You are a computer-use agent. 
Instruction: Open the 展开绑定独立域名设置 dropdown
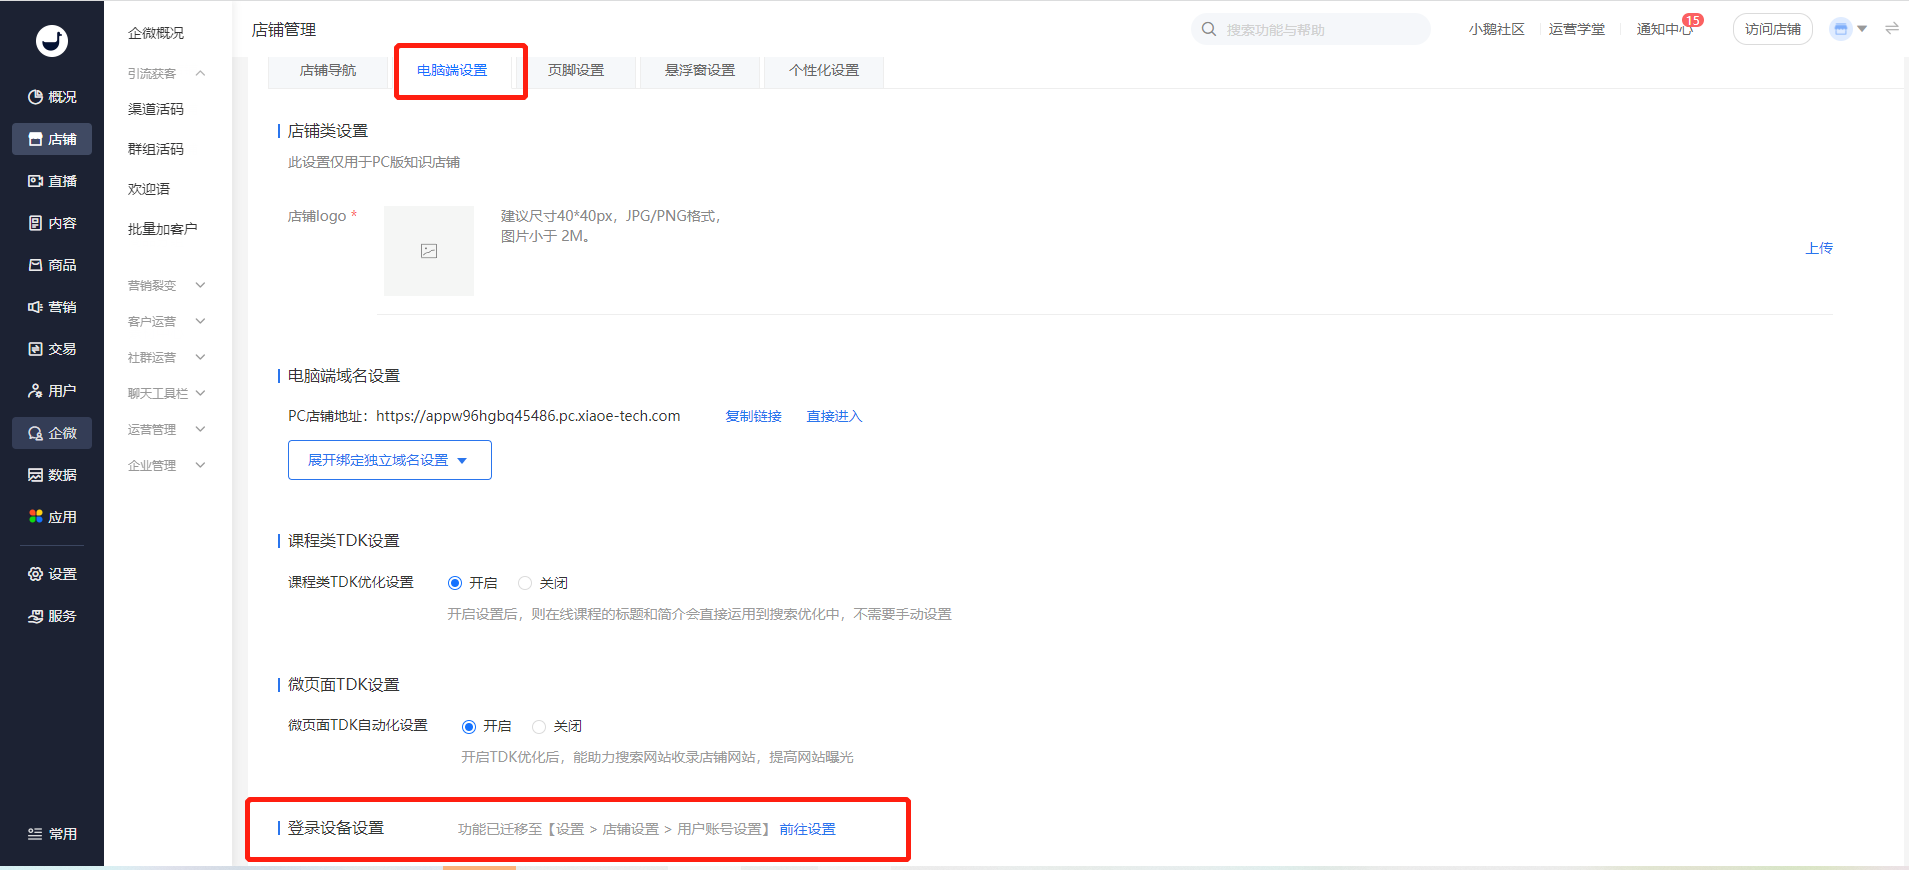390,460
